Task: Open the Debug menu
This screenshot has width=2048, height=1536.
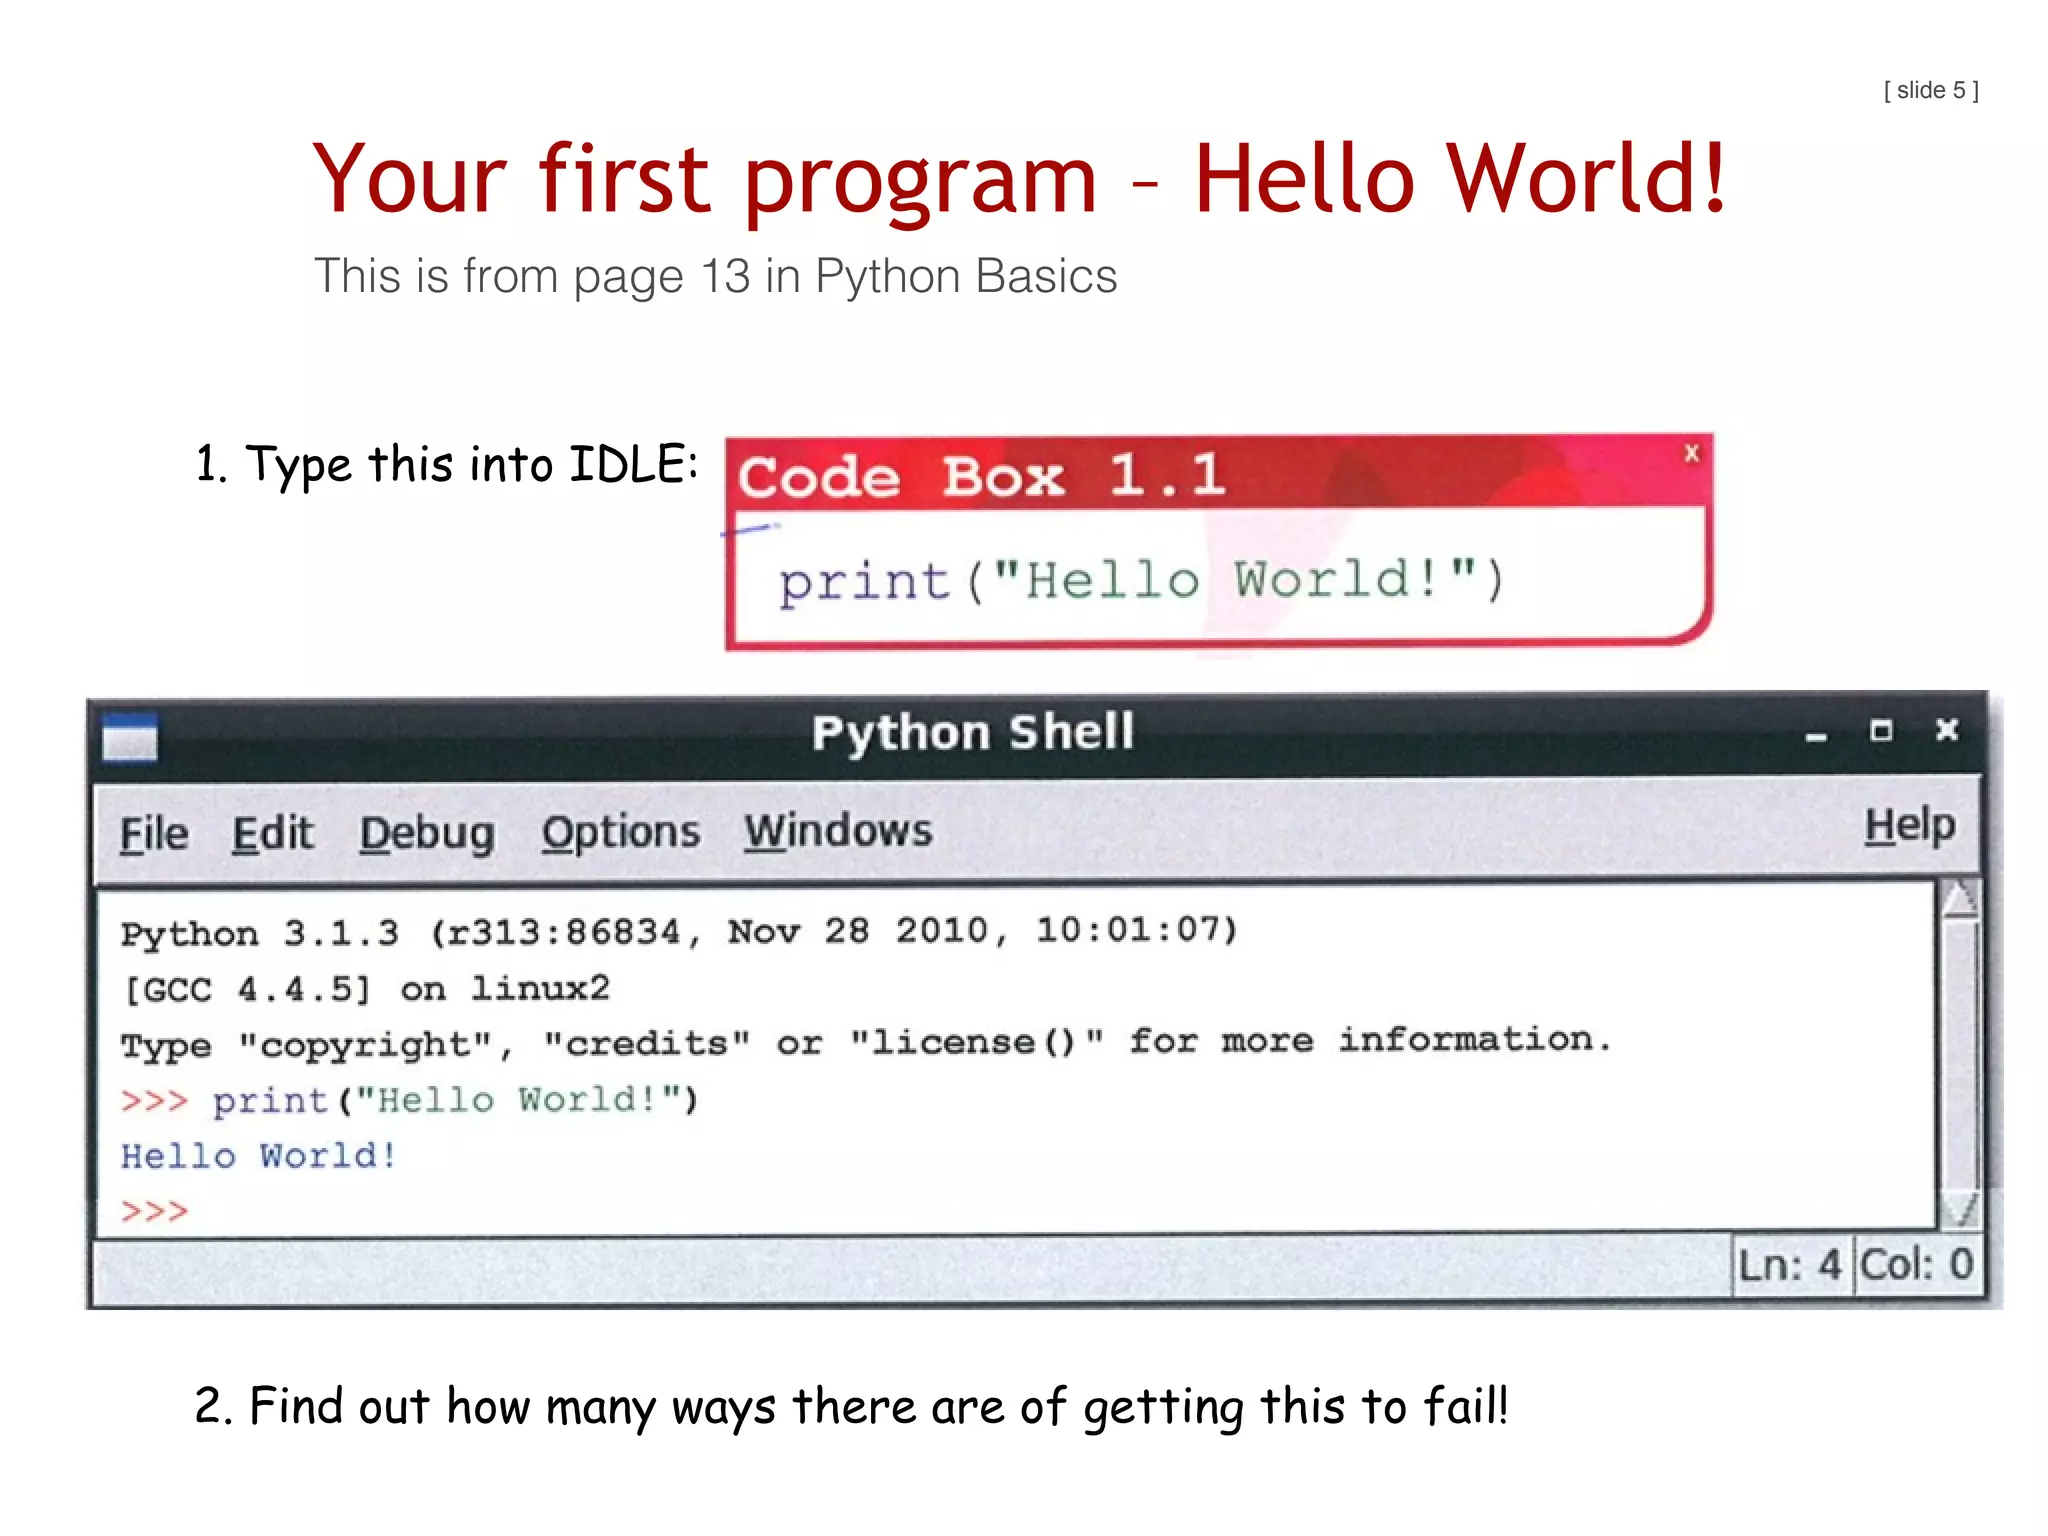Action: tap(427, 833)
